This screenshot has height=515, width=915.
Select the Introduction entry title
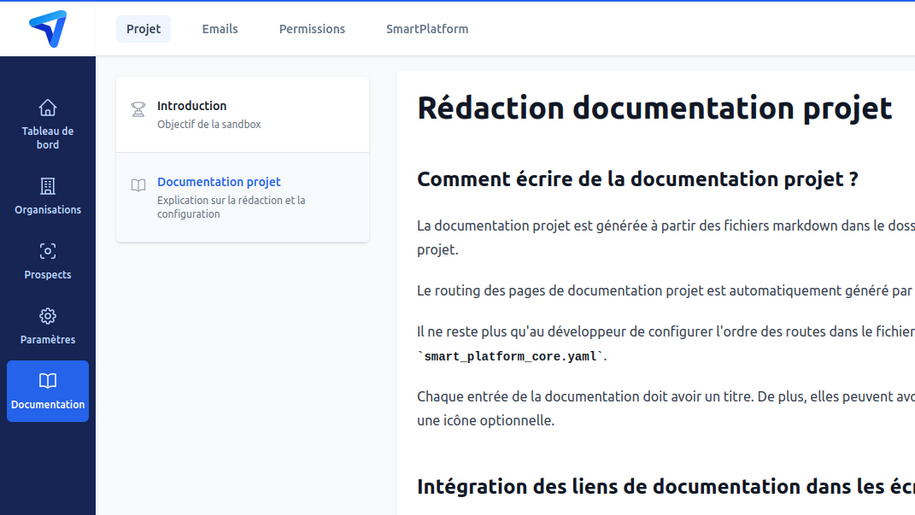[191, 106]
